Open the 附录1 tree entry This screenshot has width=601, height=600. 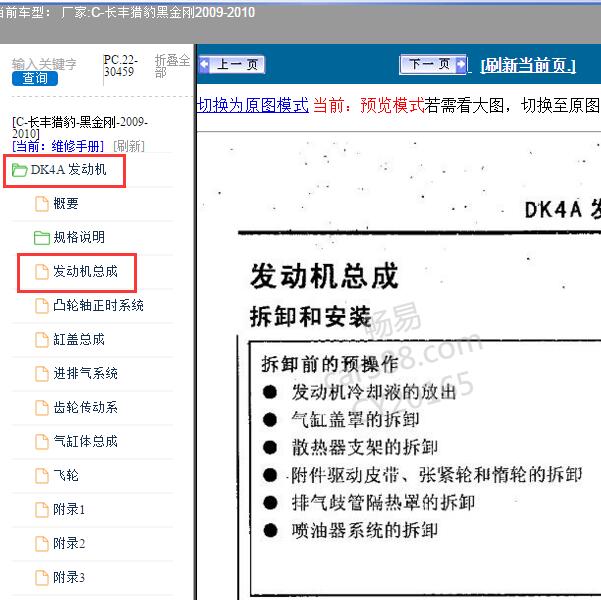(69, 509)
